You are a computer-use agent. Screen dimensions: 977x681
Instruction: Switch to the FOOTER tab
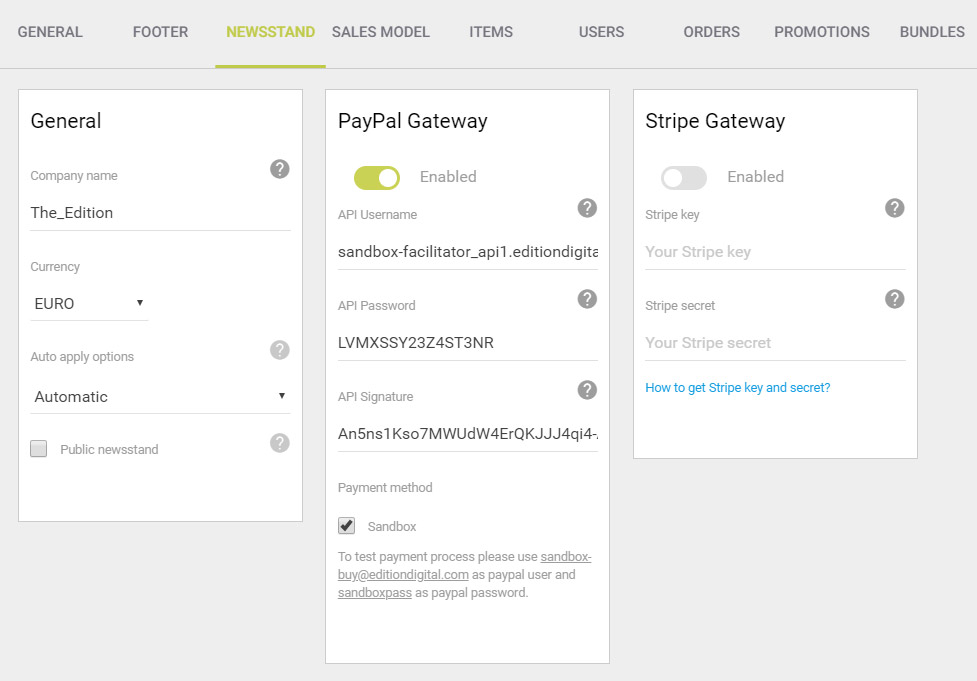point(160,32)
